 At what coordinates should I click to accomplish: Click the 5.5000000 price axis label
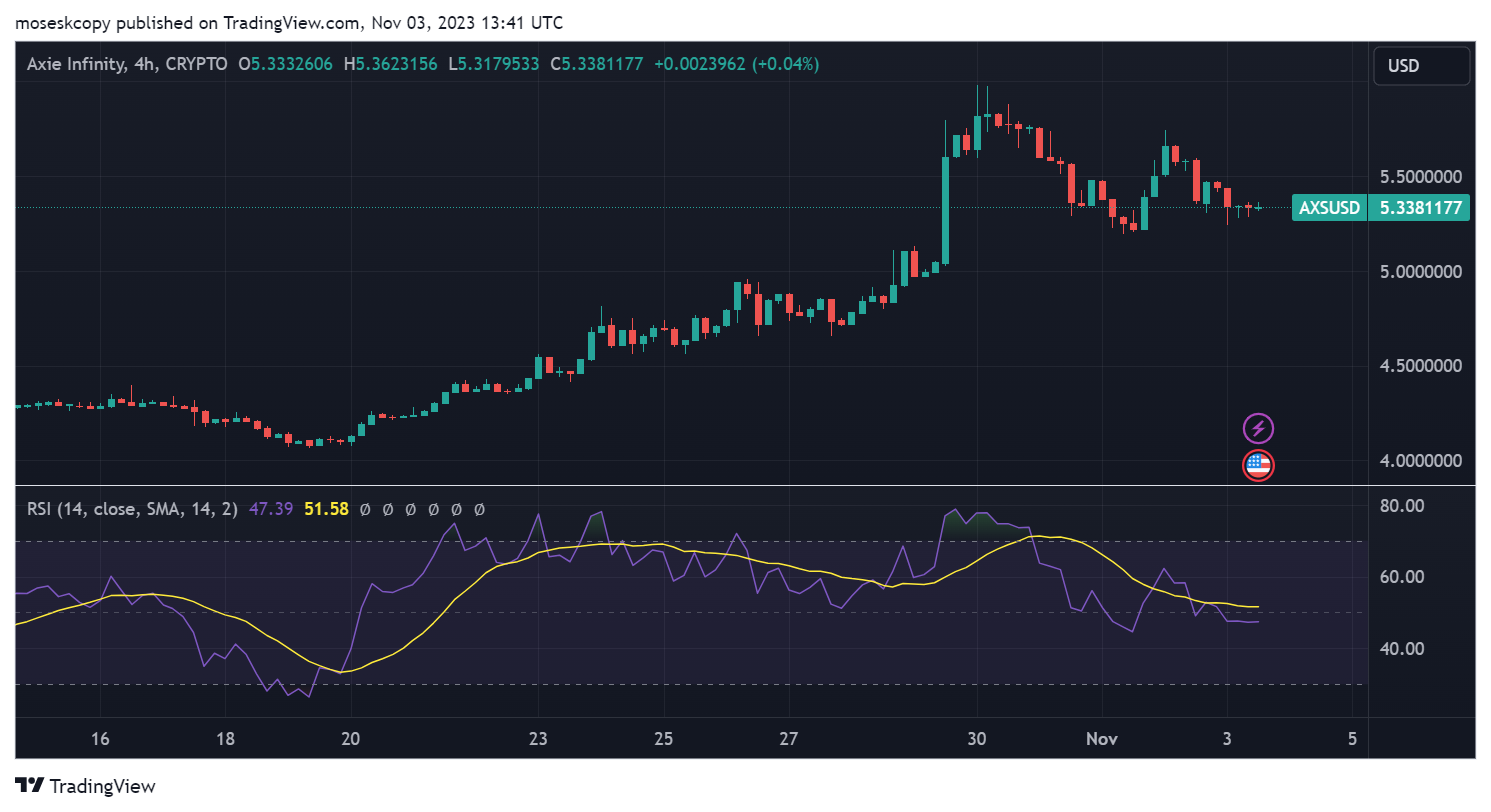click(1423, 177)
